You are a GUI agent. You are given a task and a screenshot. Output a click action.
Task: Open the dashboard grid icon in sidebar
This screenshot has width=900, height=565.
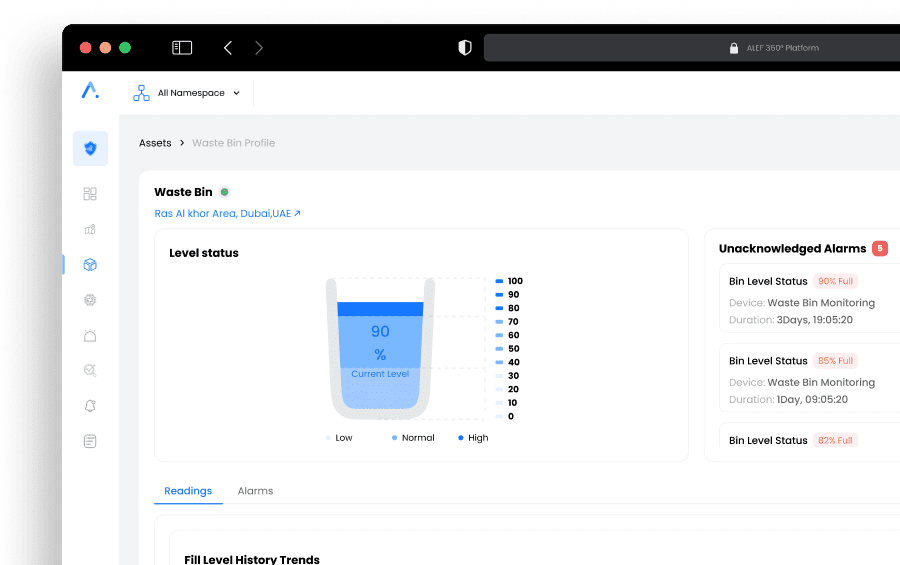click(x=90, y=194)
